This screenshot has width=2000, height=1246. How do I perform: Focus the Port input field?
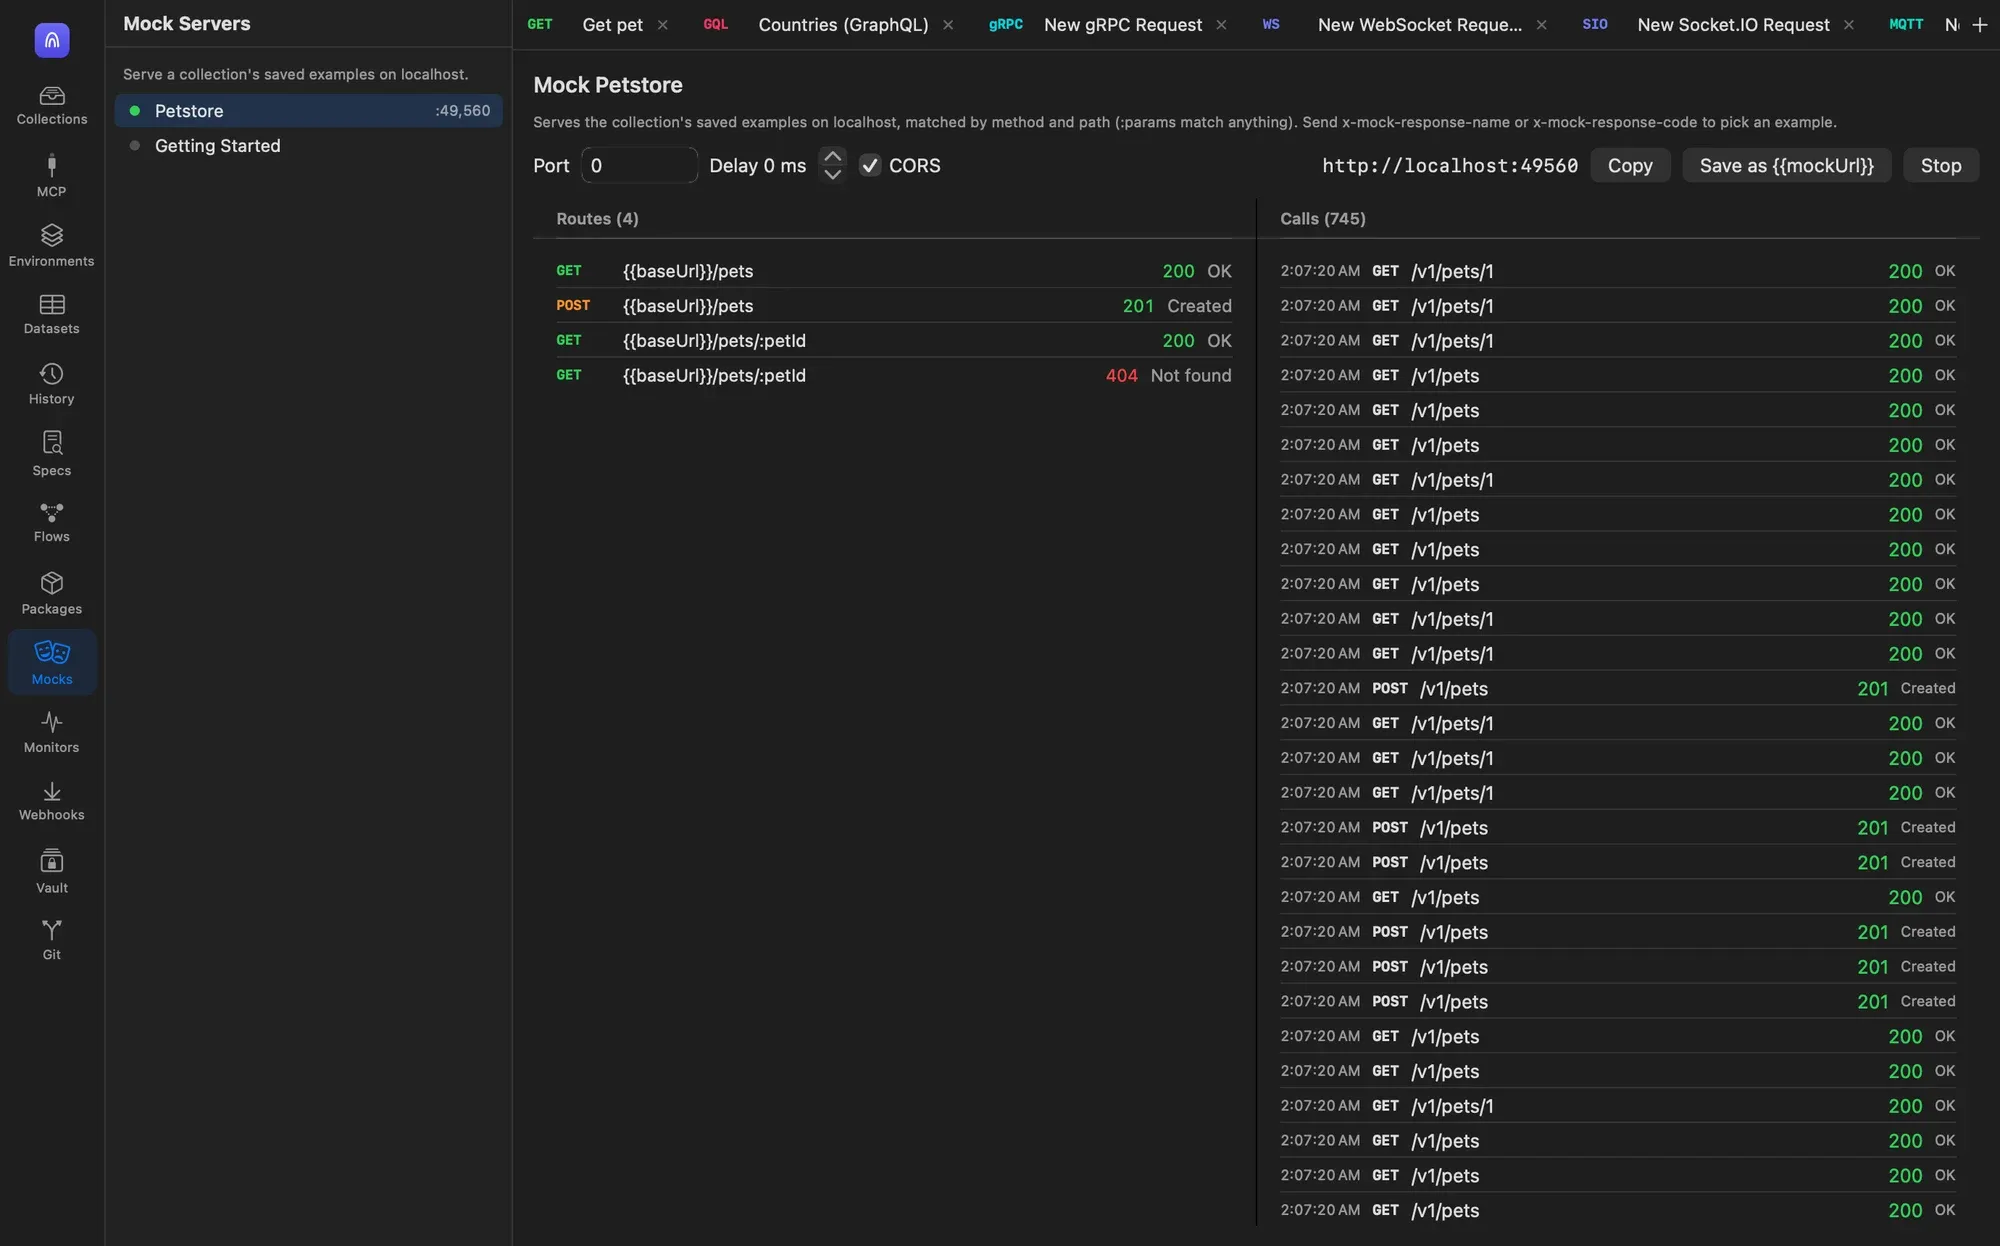tap(639, 165)
